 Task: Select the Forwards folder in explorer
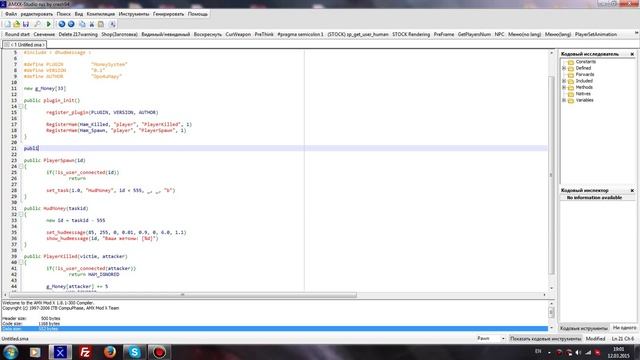[x=584, y=74]
